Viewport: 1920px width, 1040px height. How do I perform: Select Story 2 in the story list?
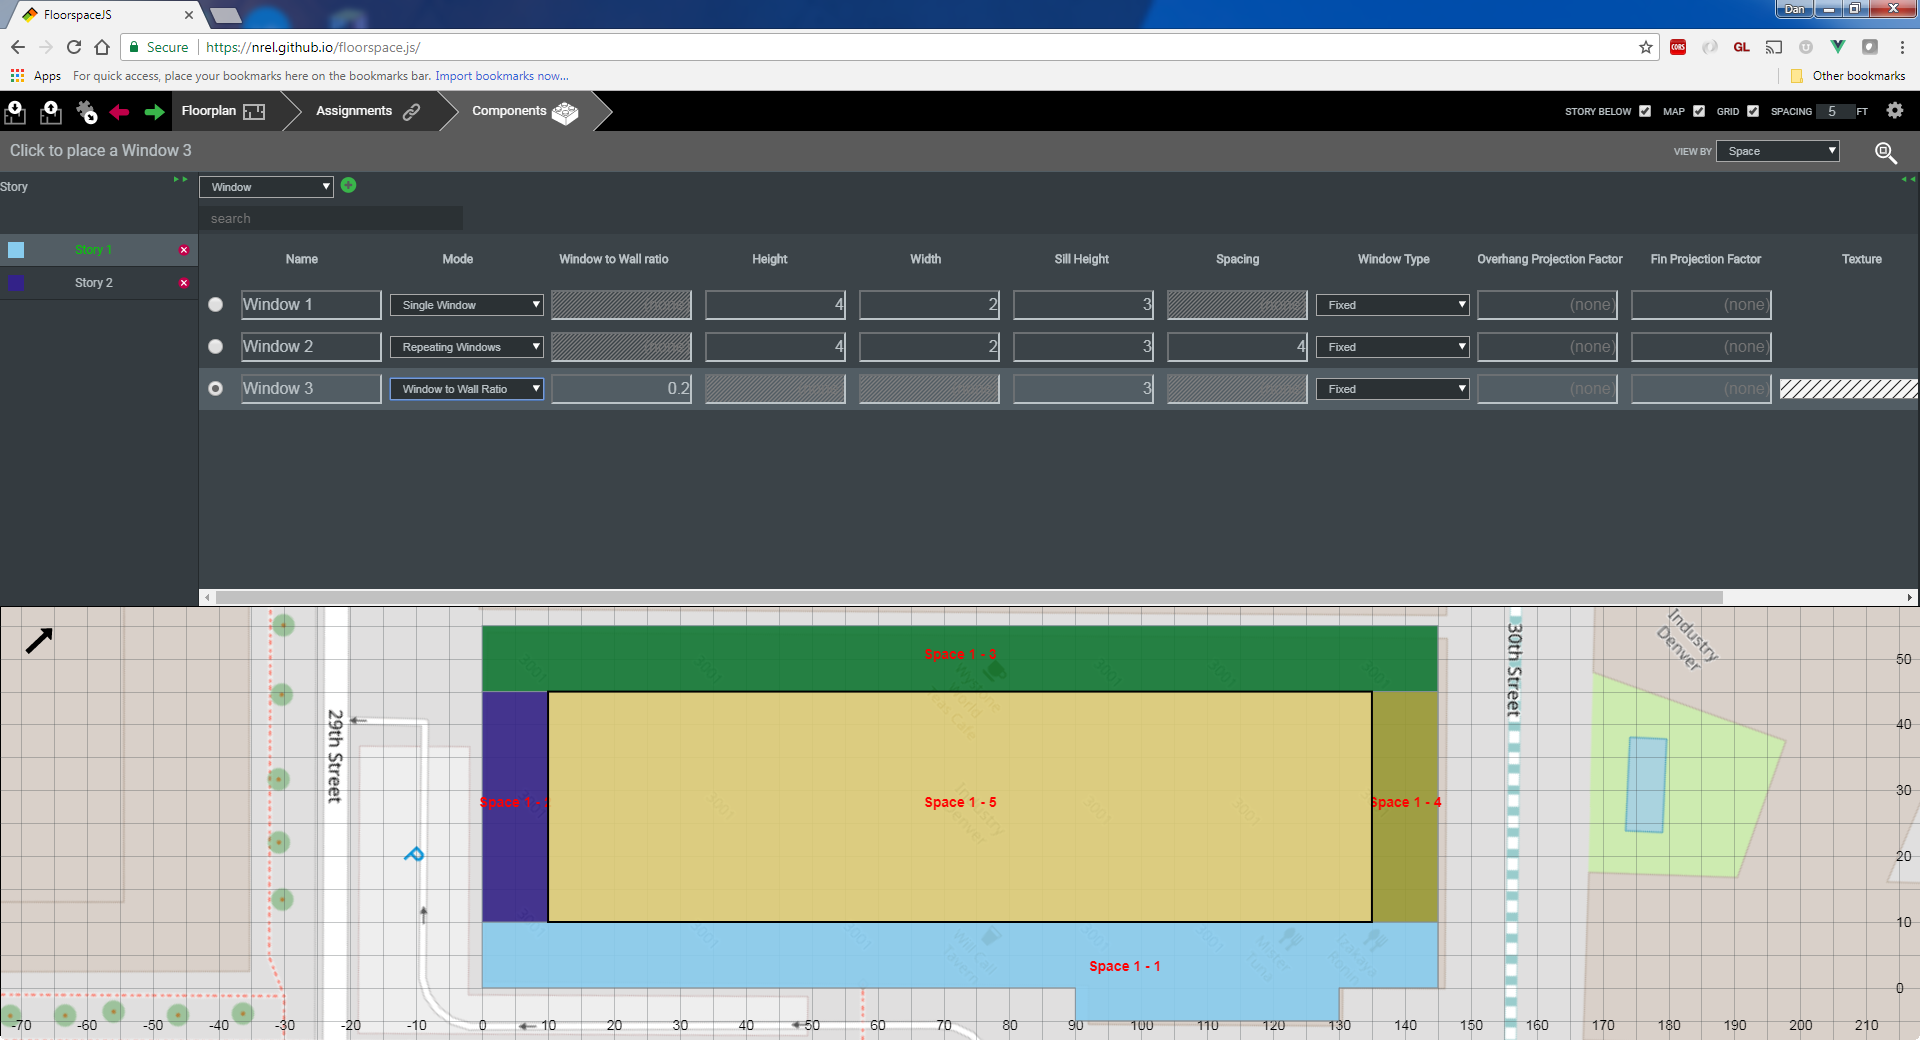(x=94, y=283)
